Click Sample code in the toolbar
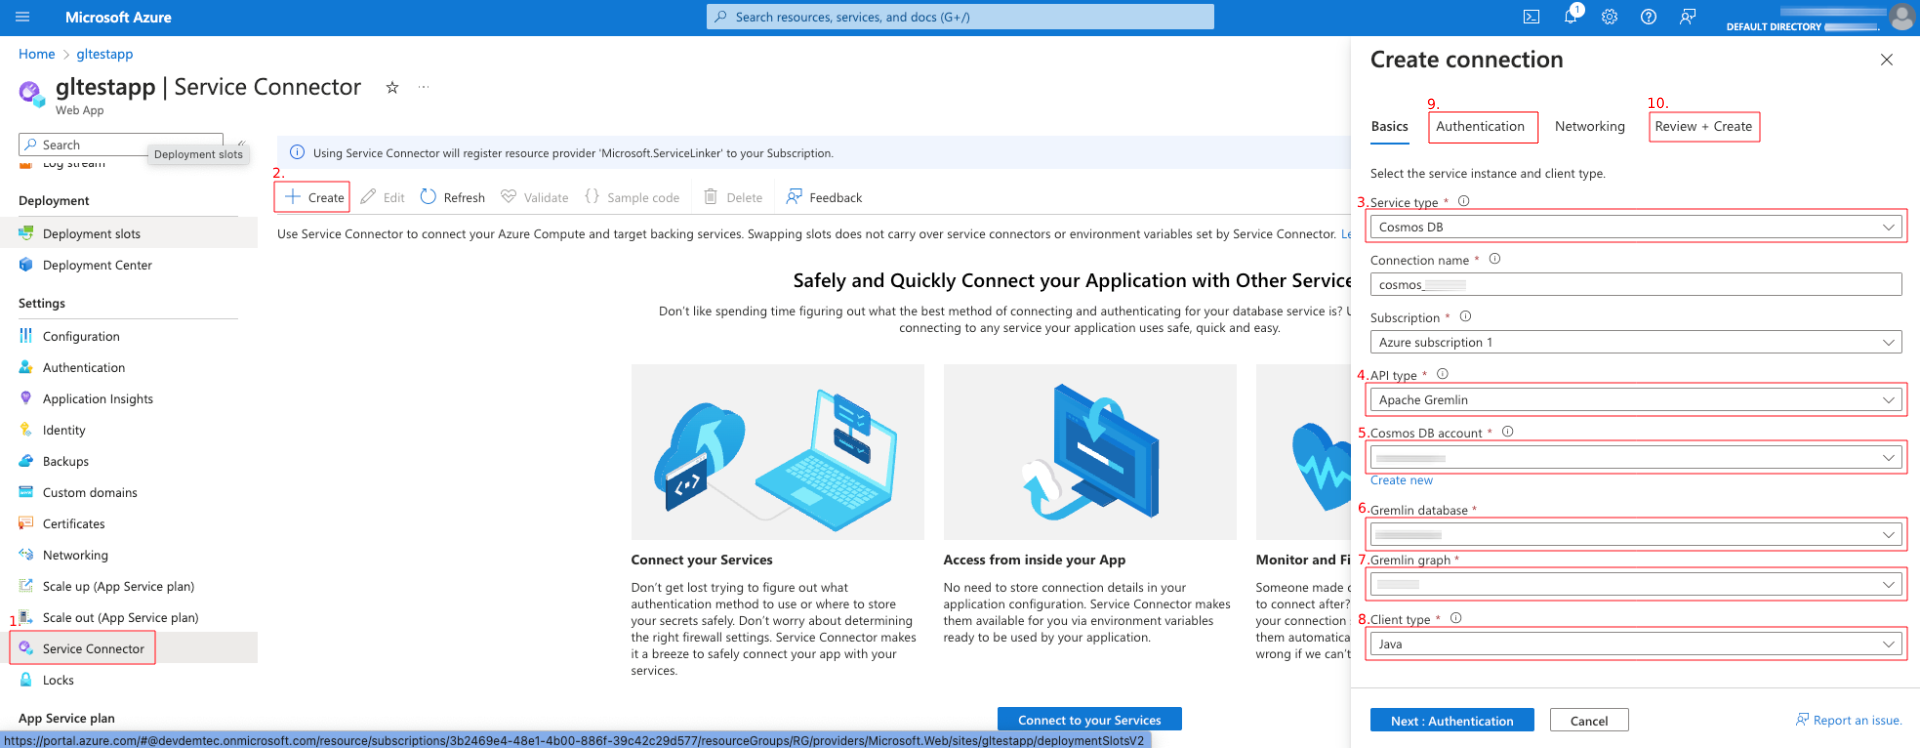Viewport: 1920px width, 748px height. tap(632, 197)
